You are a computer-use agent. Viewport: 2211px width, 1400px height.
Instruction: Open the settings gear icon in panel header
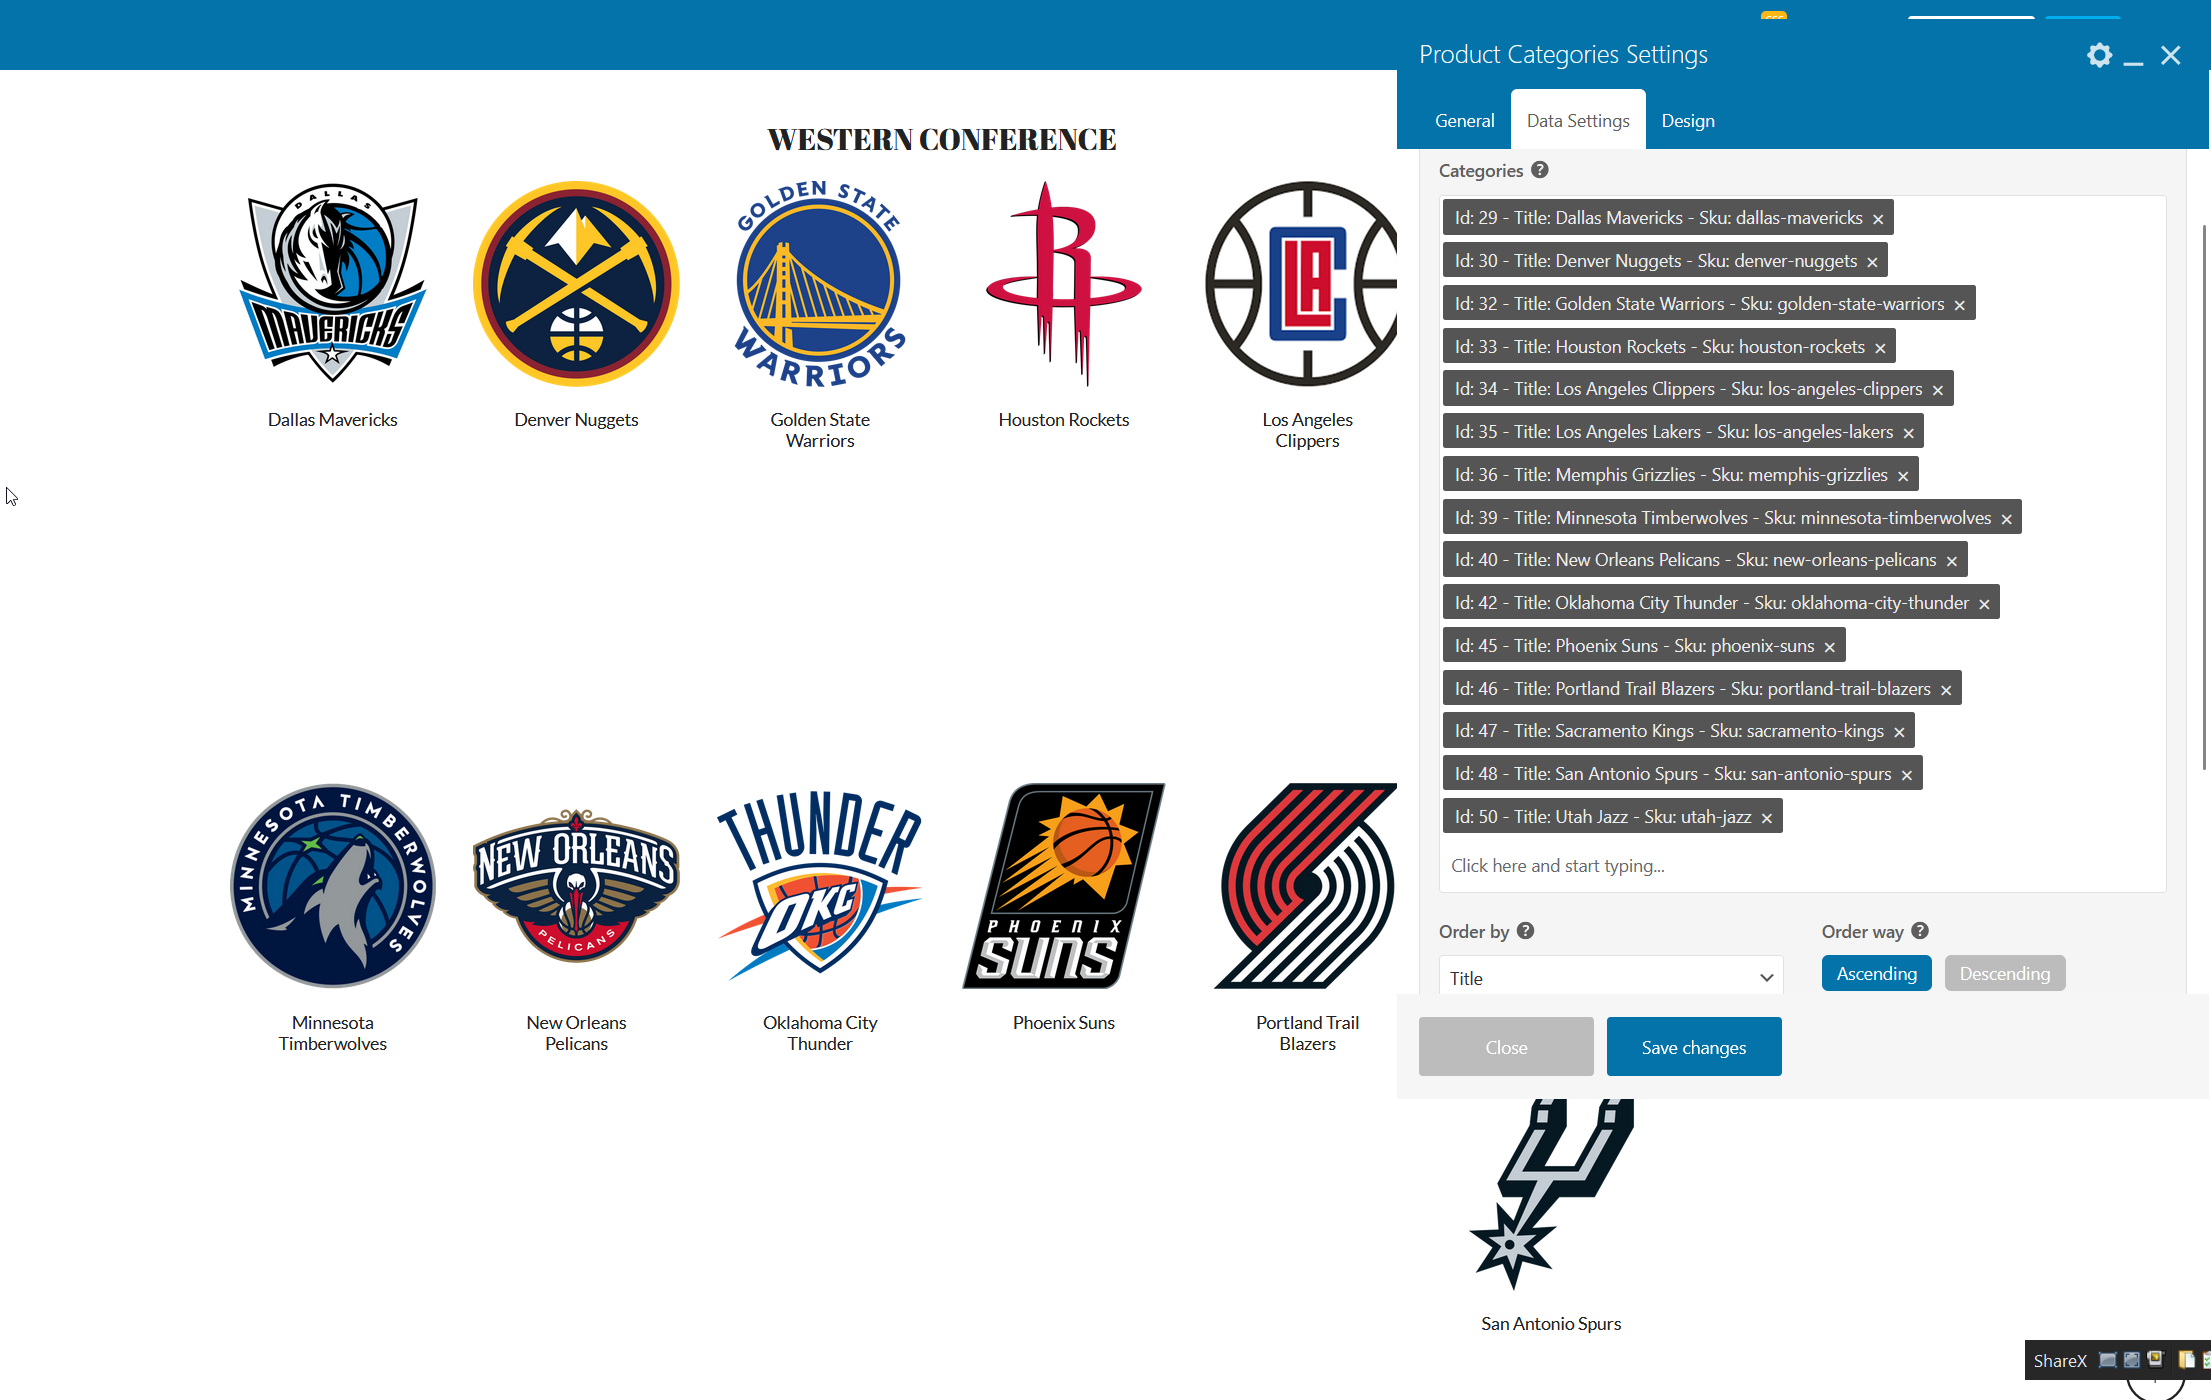pos(2099,55)
